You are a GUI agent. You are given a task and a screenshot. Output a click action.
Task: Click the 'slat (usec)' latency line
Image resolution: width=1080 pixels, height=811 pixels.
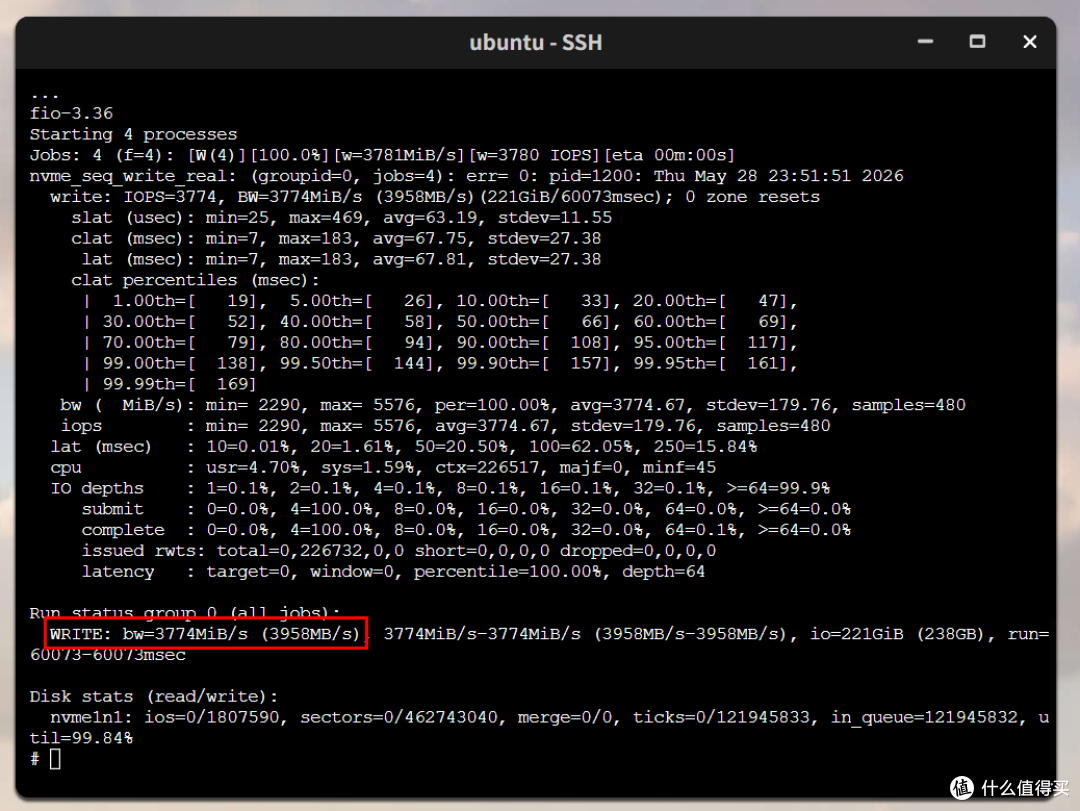(342, 218)
